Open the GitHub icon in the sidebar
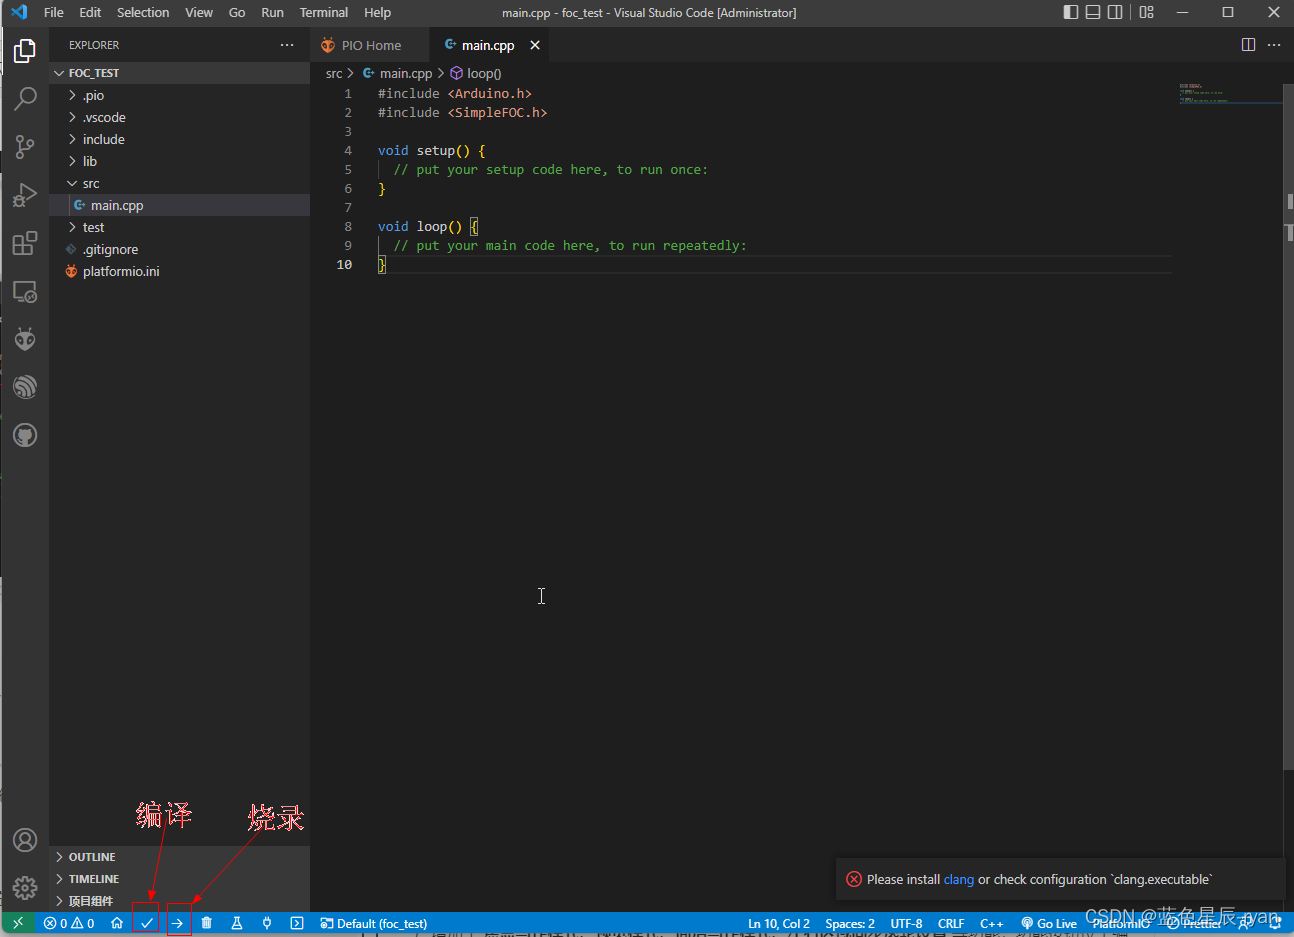 click(25, 435)
